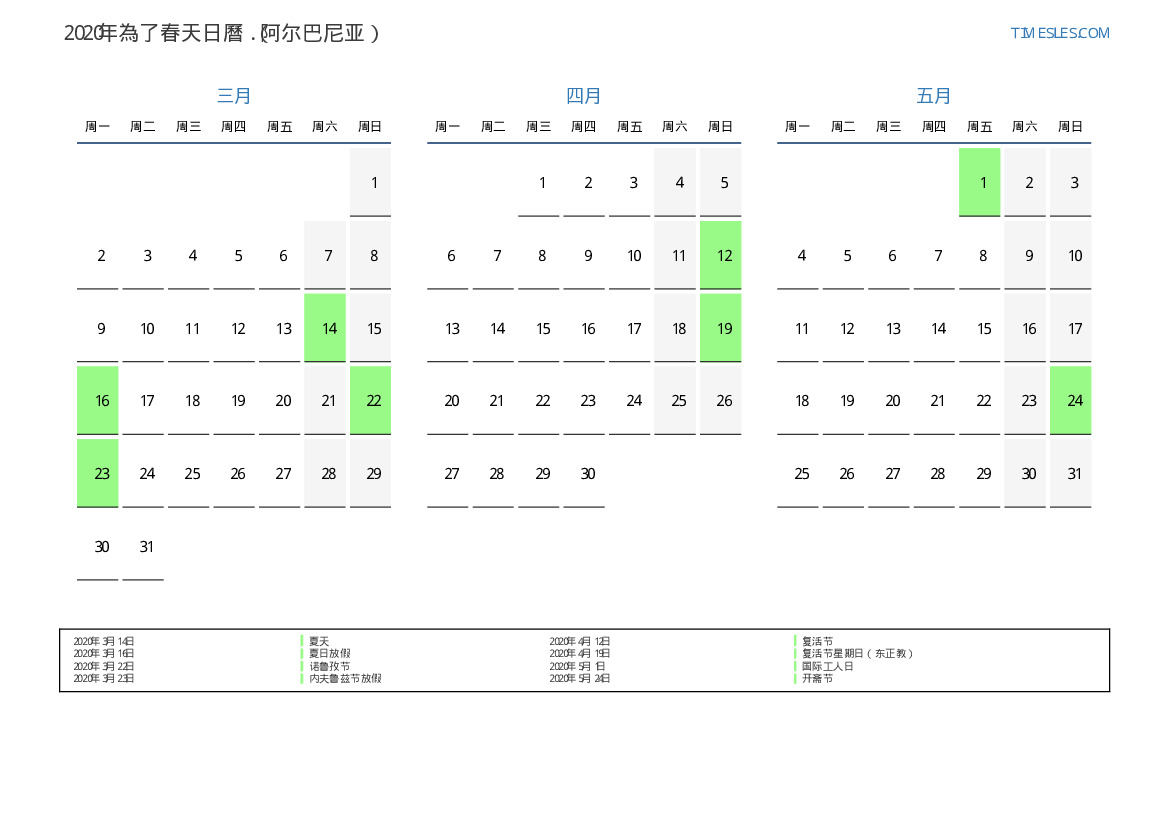
Task: Click May 24 highlighted date cell
Action: coord(1071,400)
